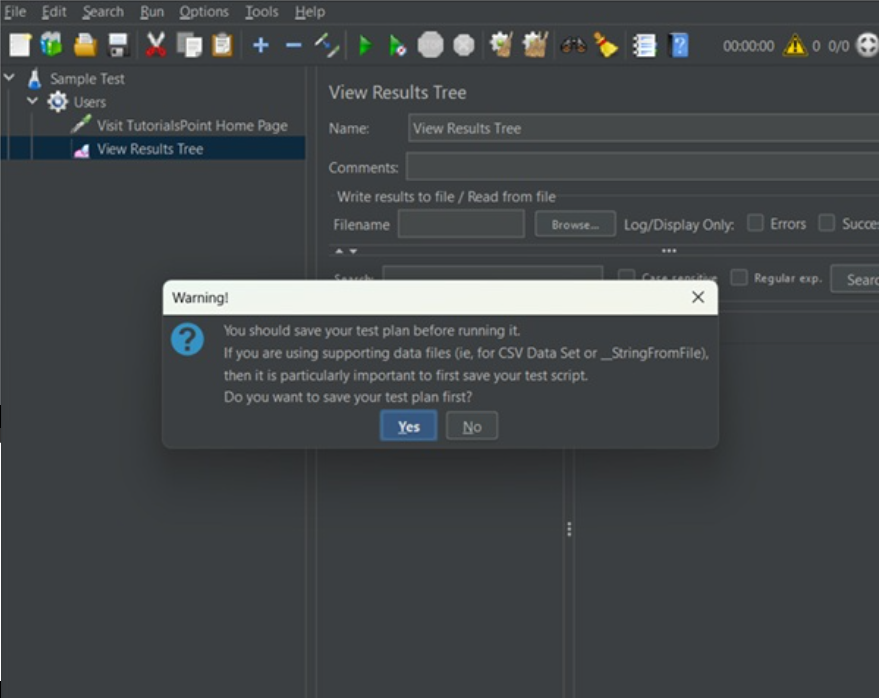
Task: Click the binoculars Search icon
Action: tap(573, 45)
